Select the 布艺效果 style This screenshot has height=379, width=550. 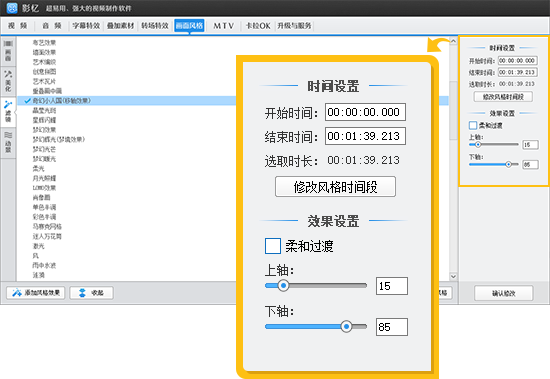[x=44, y=42]
